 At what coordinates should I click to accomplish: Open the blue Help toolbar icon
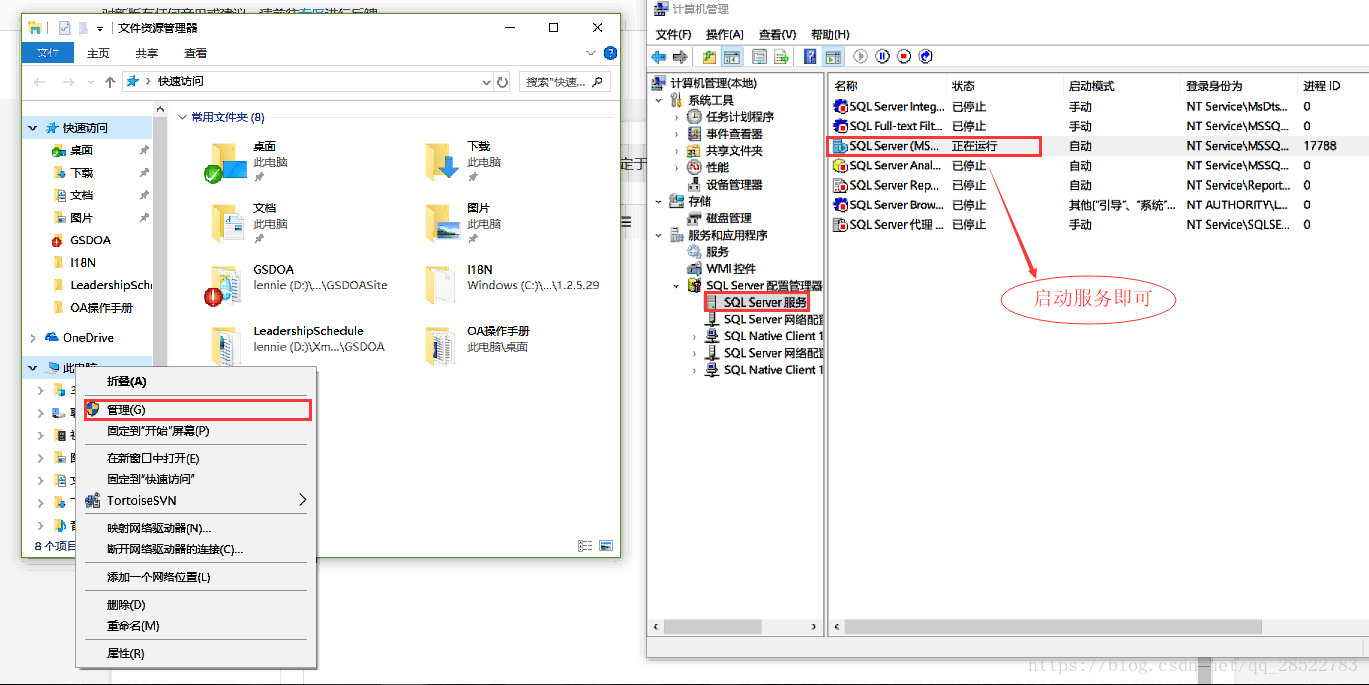810,57
